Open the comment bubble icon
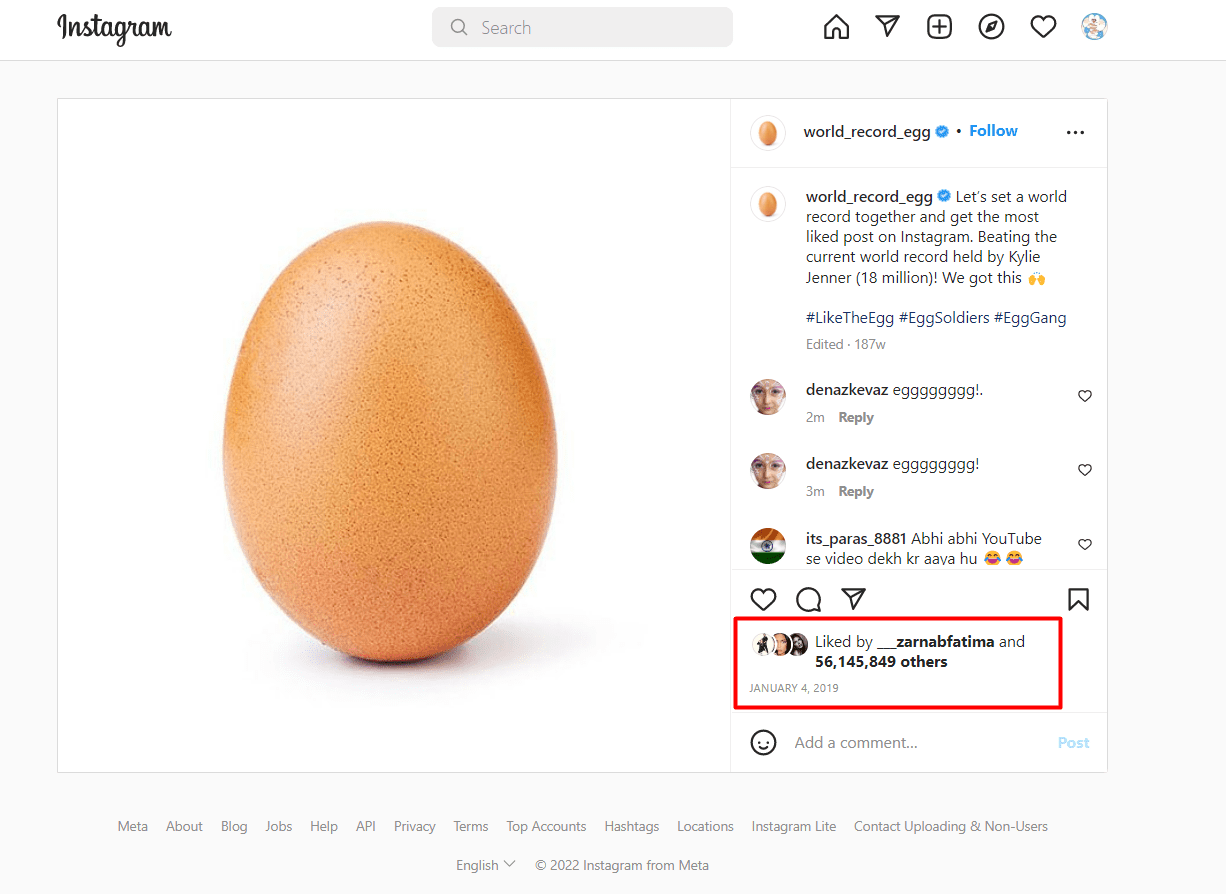Image resolution: width=1226 pixels, height=894 pixels. pyautogui.click(x=808, y=598)
